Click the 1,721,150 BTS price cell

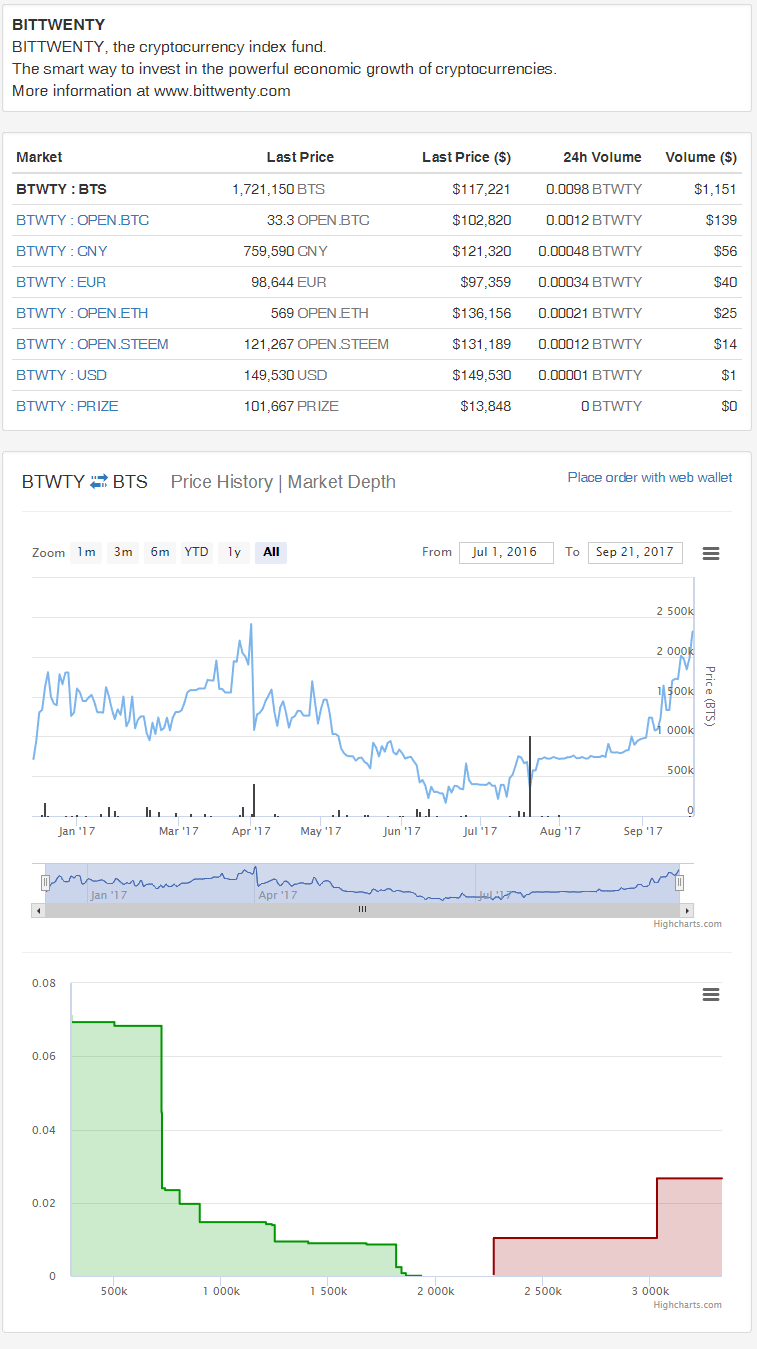coord(278,189)
